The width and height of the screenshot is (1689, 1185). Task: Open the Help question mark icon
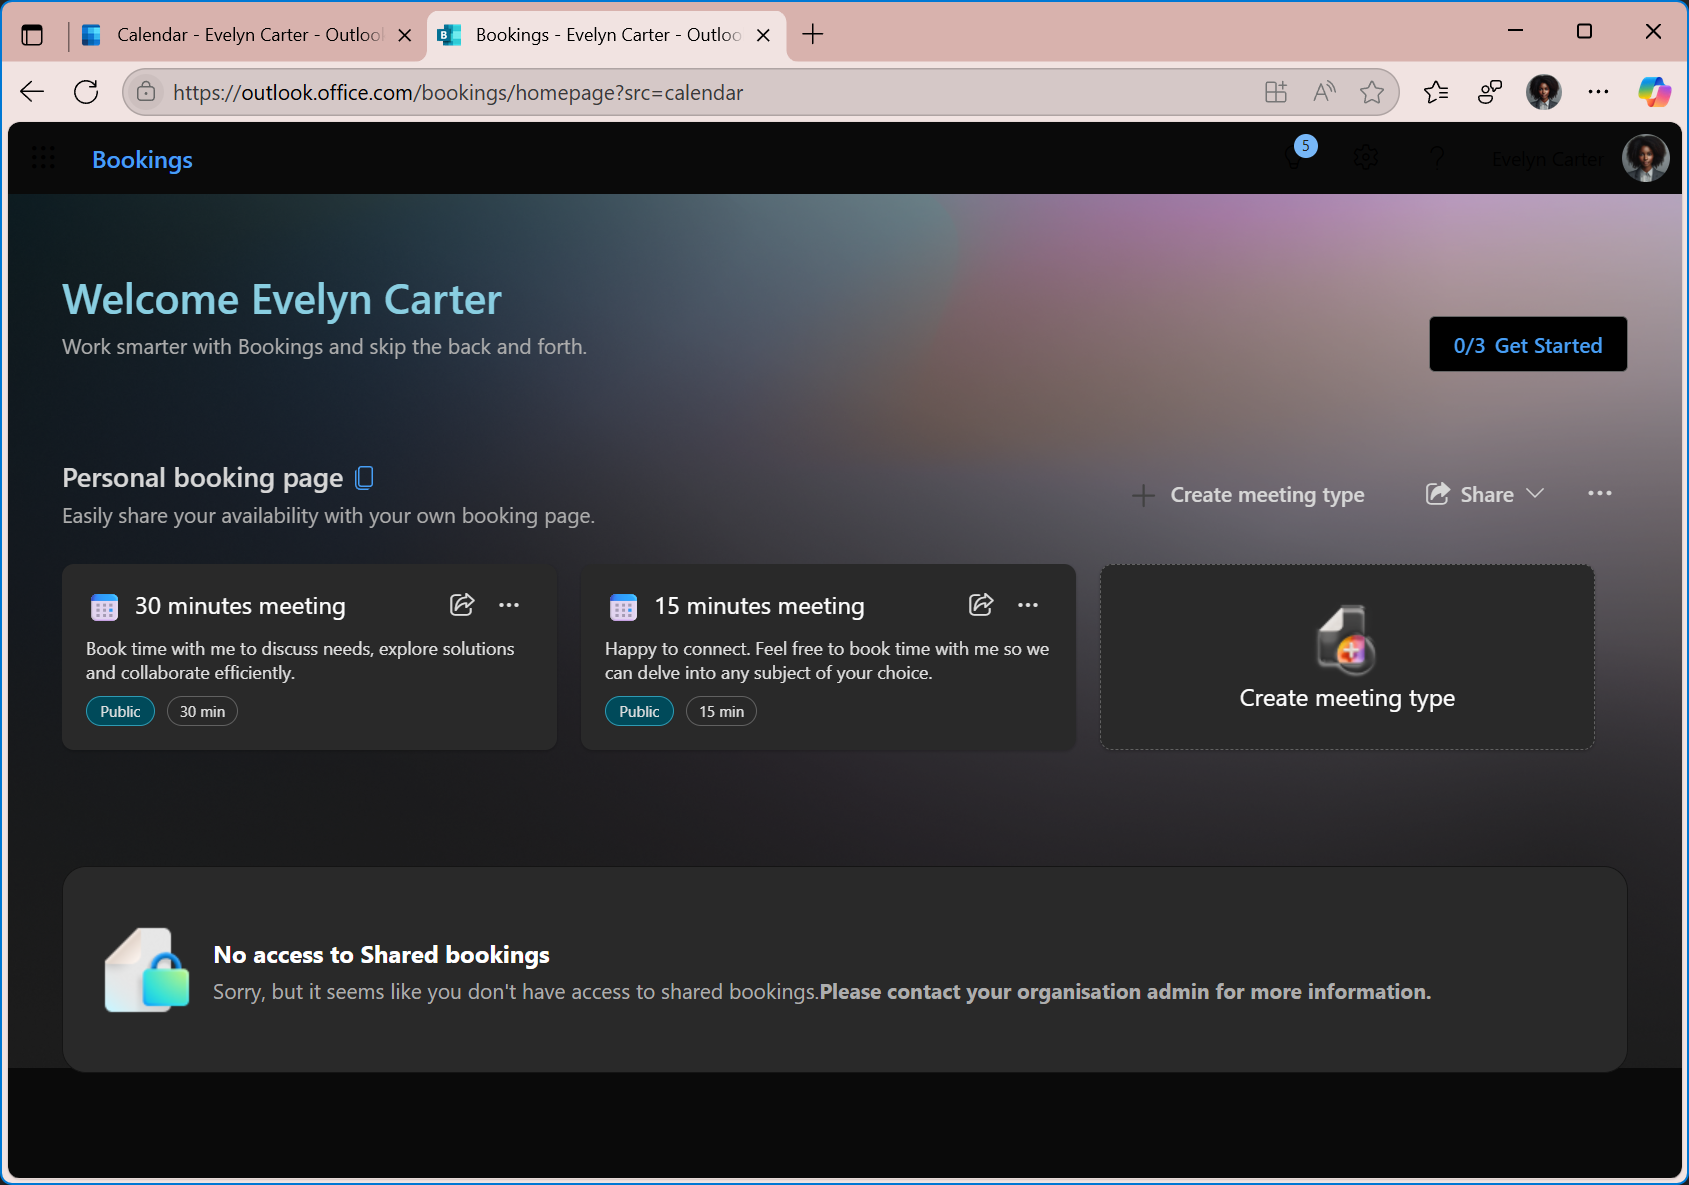(1437, 157)
